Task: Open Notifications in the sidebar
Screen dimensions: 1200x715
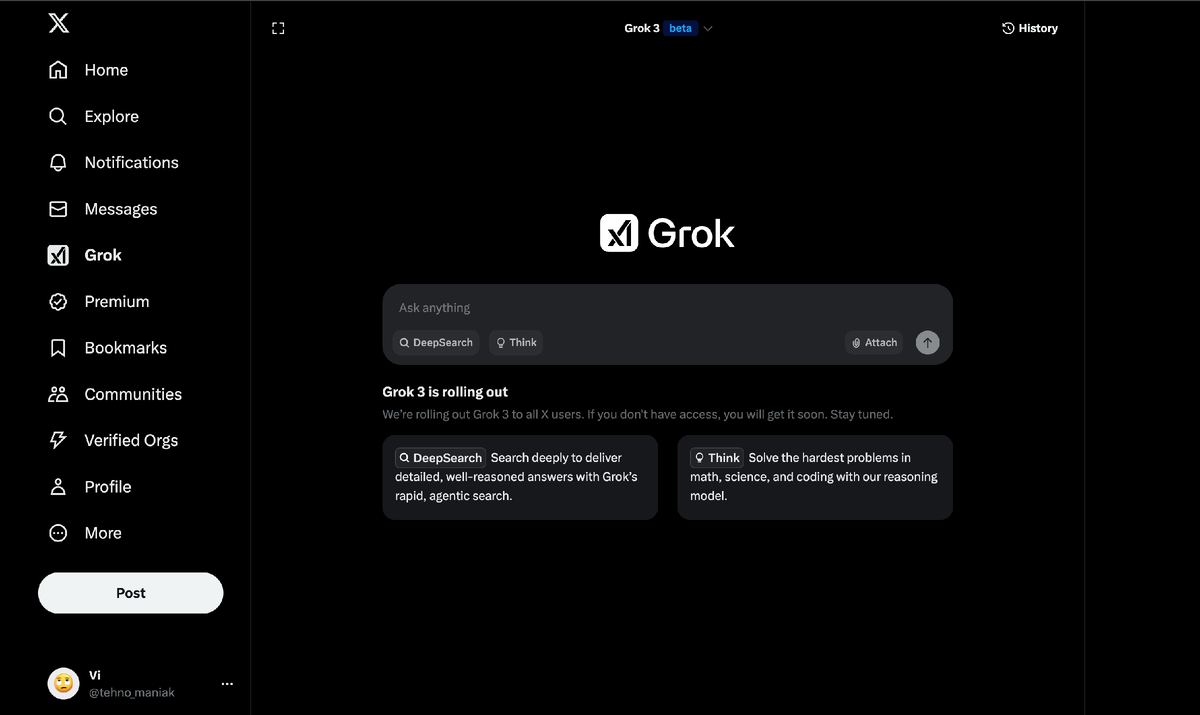Action: pos(114,162)
